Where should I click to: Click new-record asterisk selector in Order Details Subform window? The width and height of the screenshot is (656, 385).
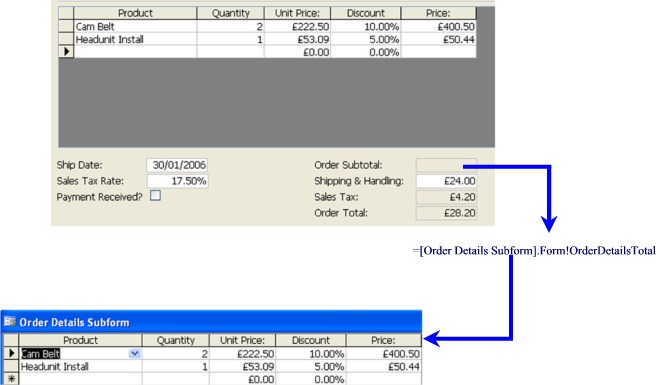[x=11, y=379]
